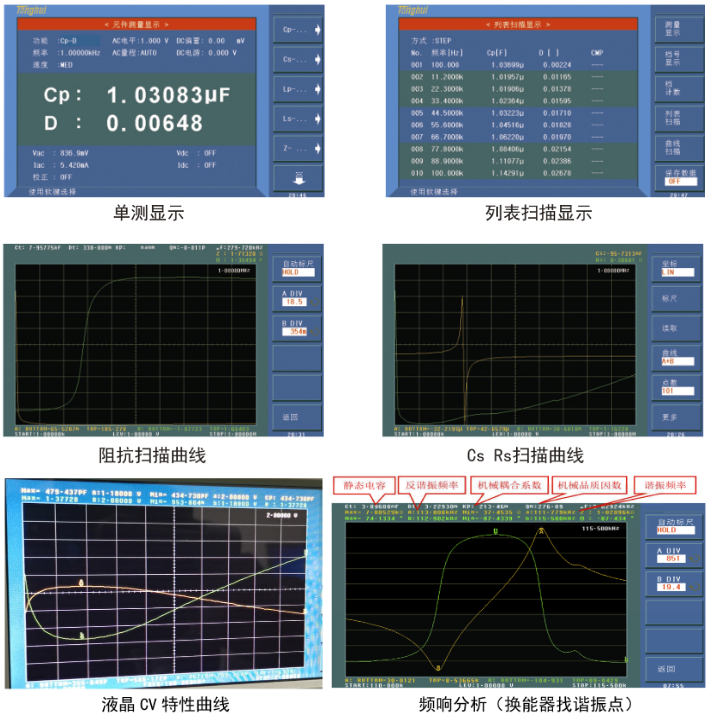This screenshot has width=710, height=718.
Task: Click the down-arrow more softkey in single measurement panel
Action: pyautogui.click(x=298, y=178)
